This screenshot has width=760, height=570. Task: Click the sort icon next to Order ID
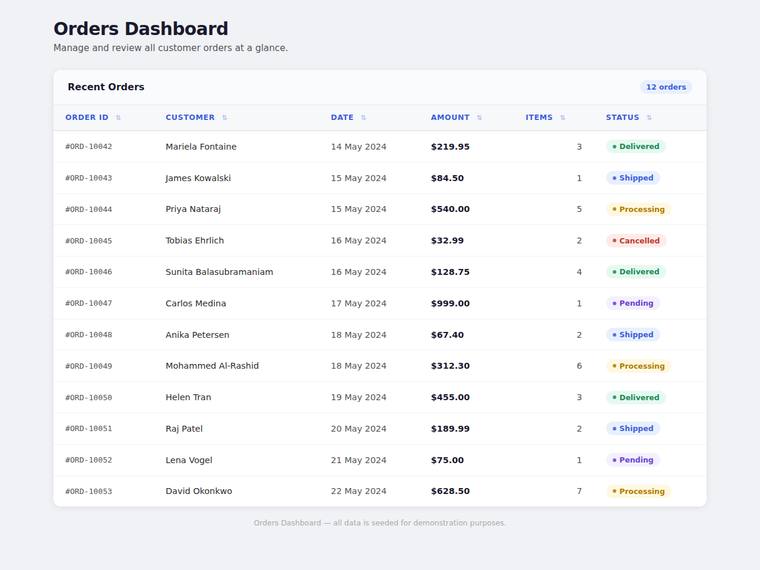[118, 118]
